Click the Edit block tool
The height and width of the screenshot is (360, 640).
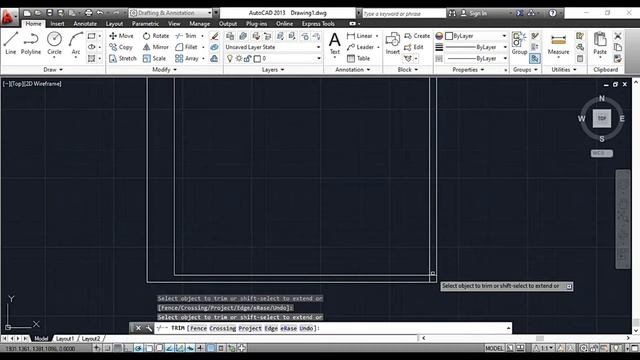coord(413,47)
